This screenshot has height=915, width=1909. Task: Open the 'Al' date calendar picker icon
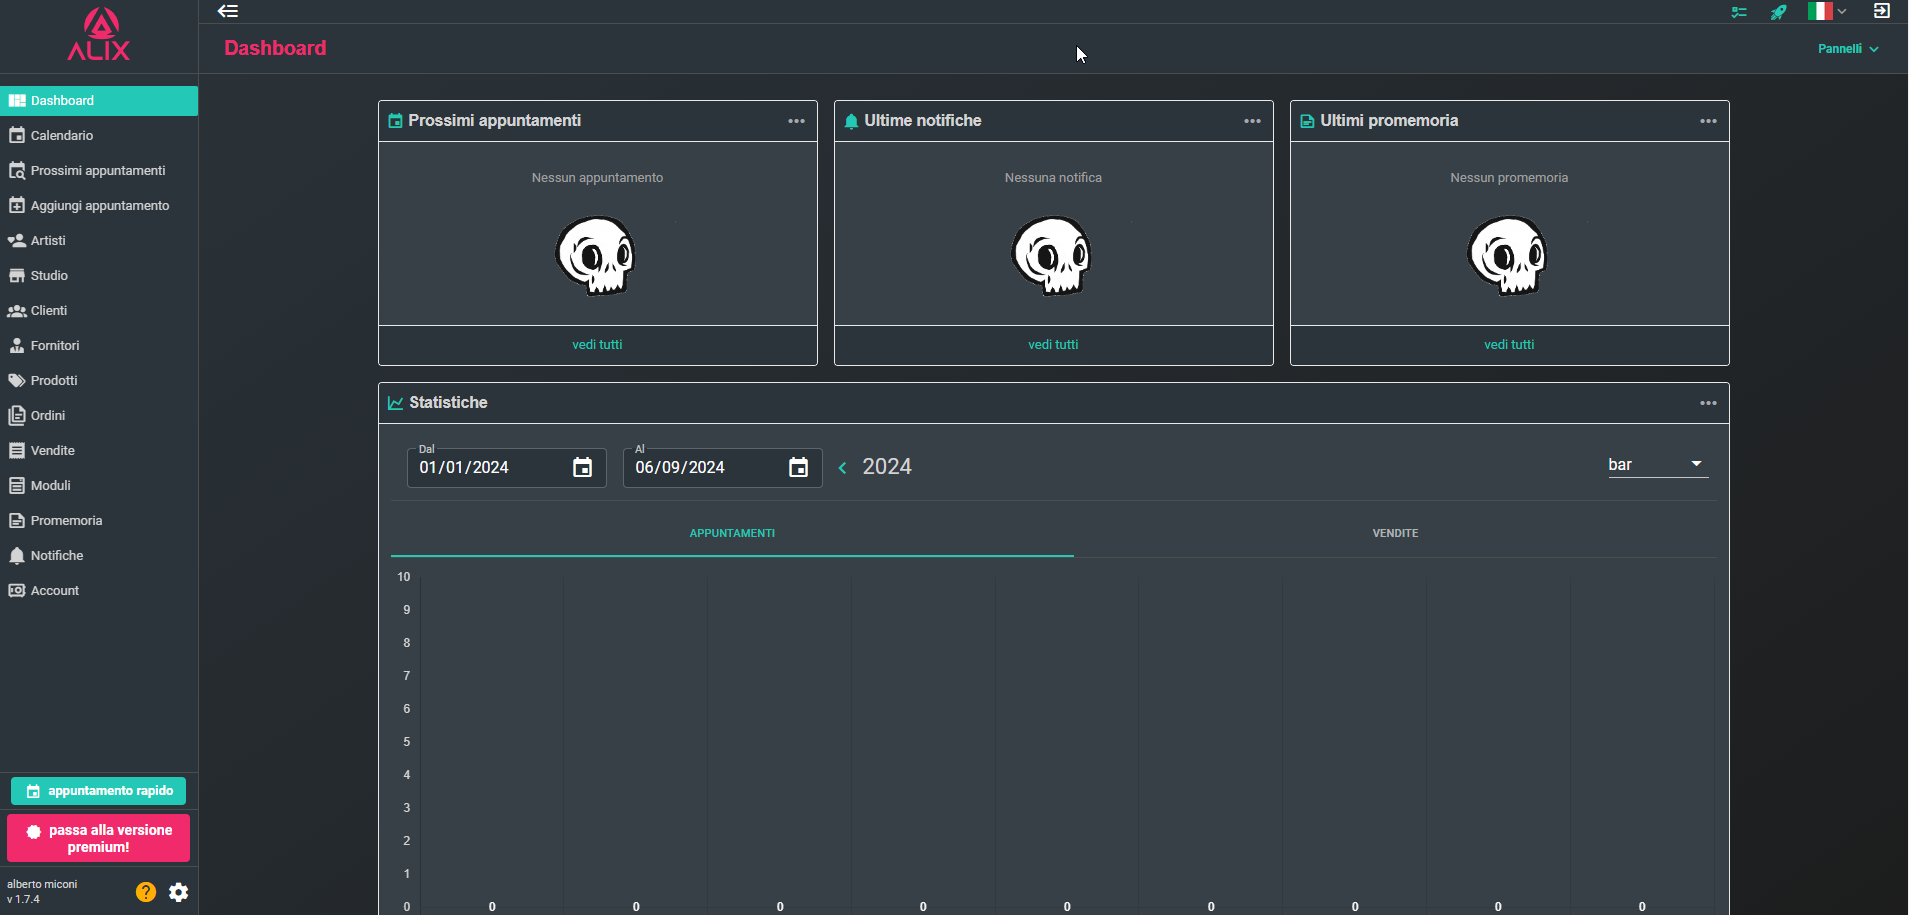[x=798, y=468]
